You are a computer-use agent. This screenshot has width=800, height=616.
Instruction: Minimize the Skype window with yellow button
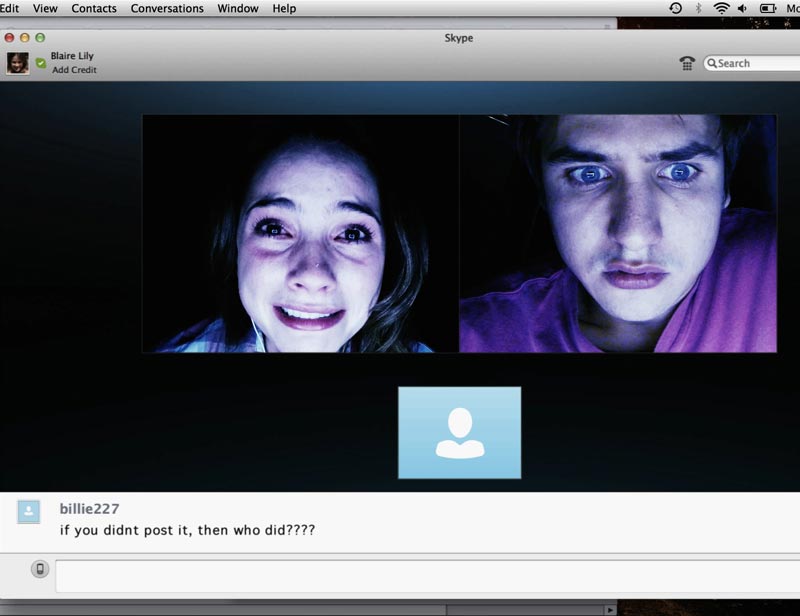tap(24, 38)
